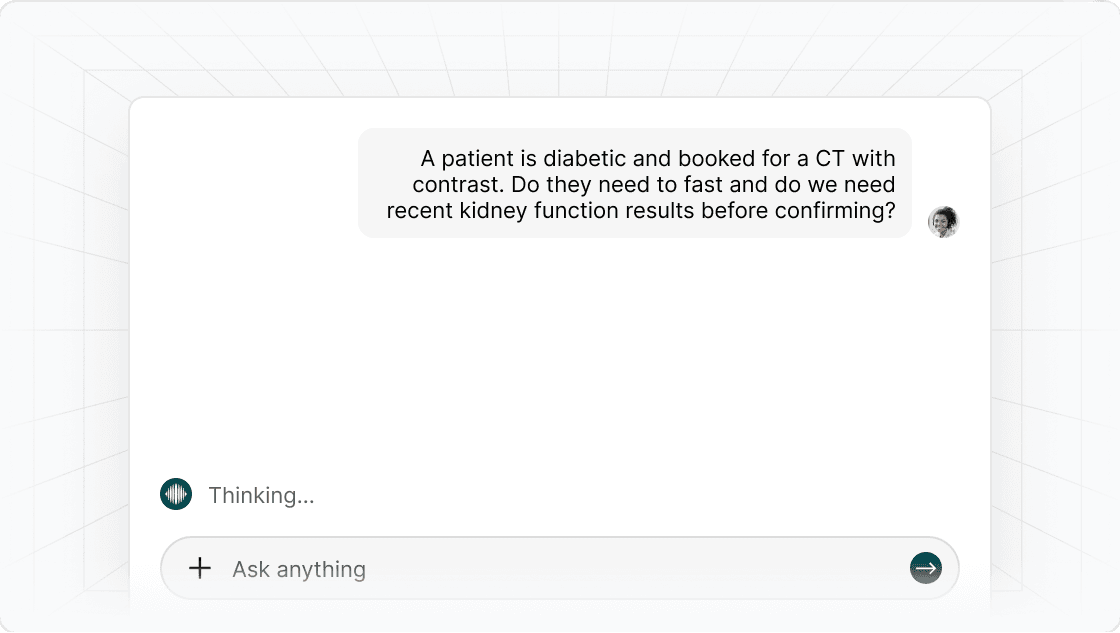1120x633 pixels.
Task: Click the Thinking... status text
Action: coord(261,495)
